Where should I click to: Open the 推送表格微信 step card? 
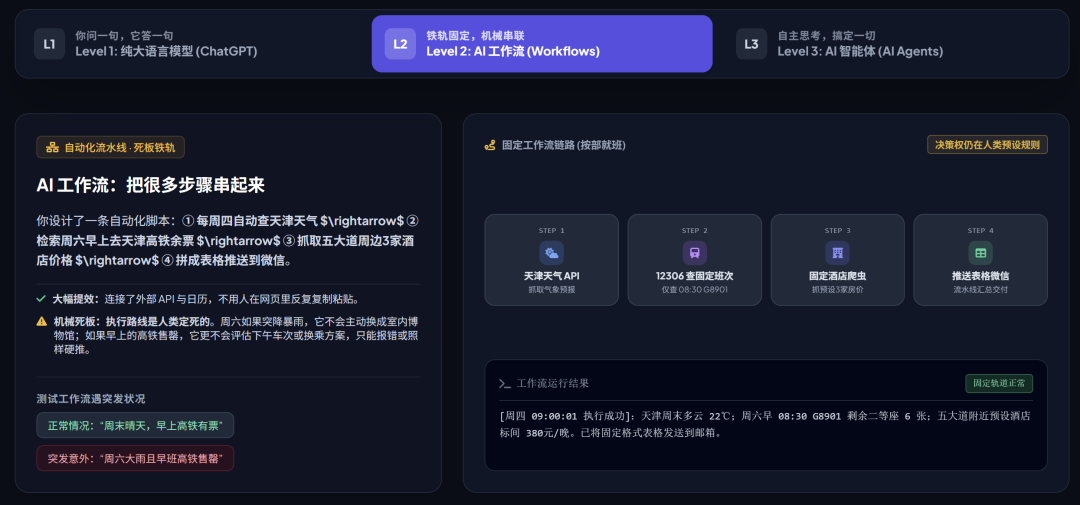pos(980,260)
